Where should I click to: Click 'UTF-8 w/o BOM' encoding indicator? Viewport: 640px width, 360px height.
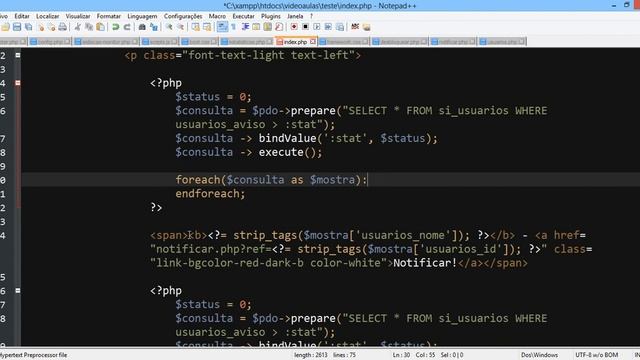pyautogui.click(x=596, y=355)
